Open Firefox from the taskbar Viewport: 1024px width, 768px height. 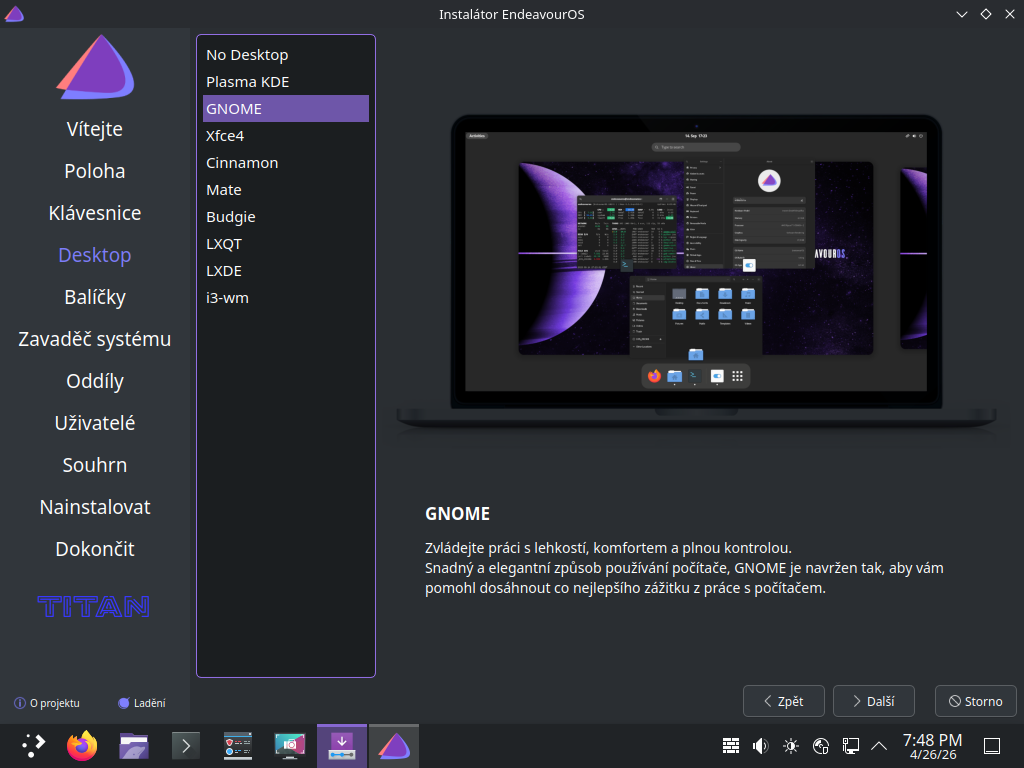tap(82, 745)
